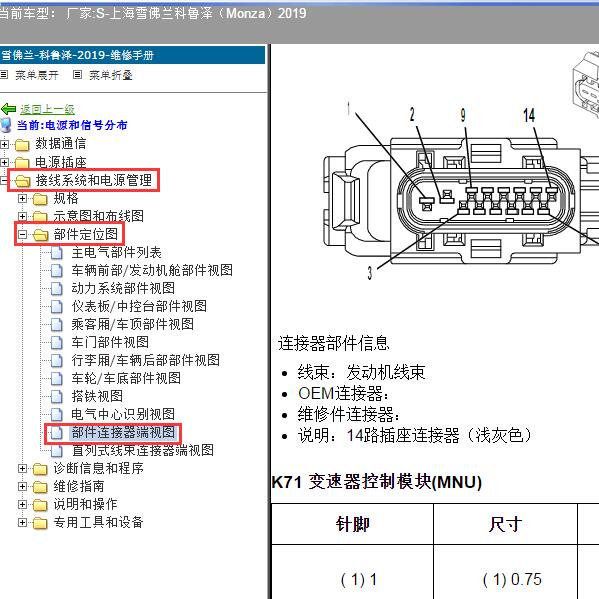Open 动力系统部件视图 document
599x599 pixels.
123,288
